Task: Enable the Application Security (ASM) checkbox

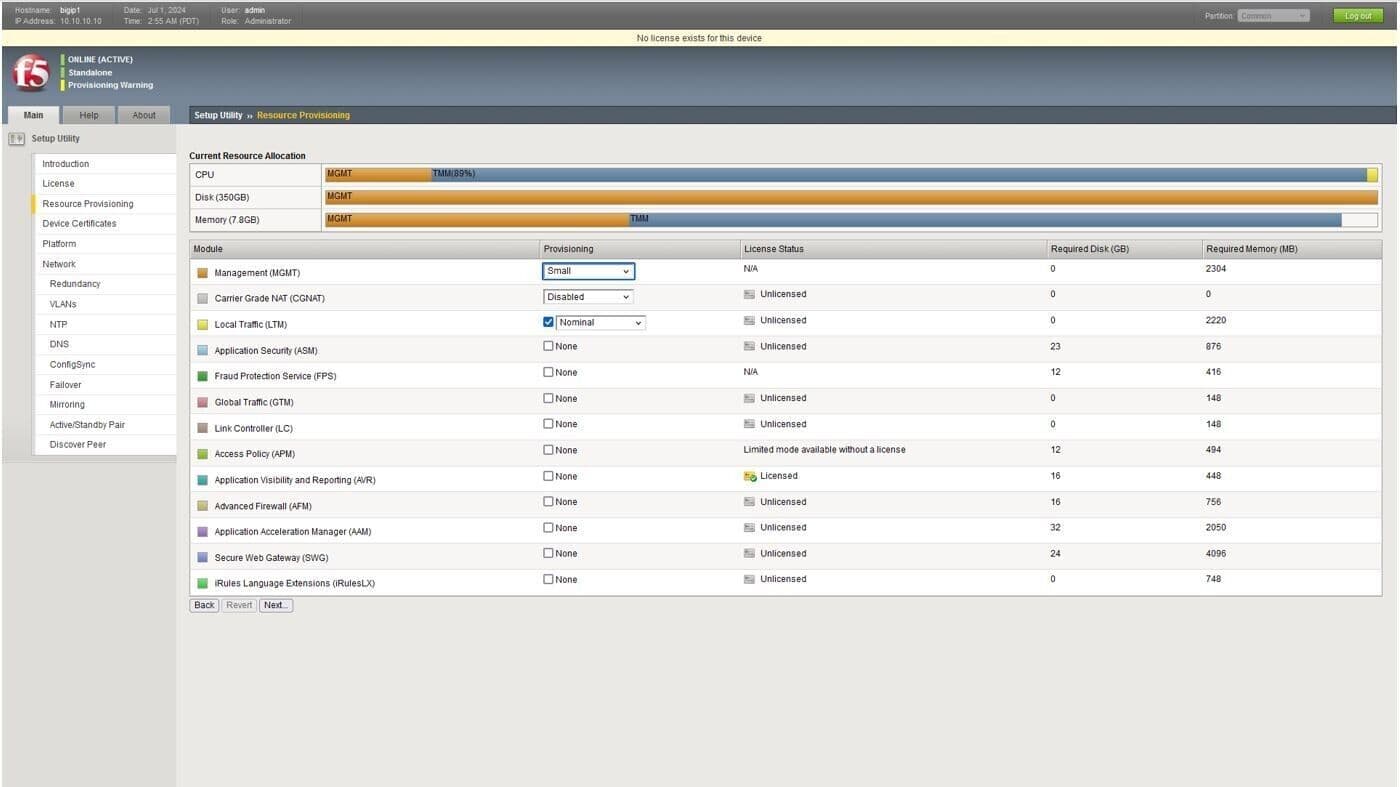Action: click(x=548, y=344)
